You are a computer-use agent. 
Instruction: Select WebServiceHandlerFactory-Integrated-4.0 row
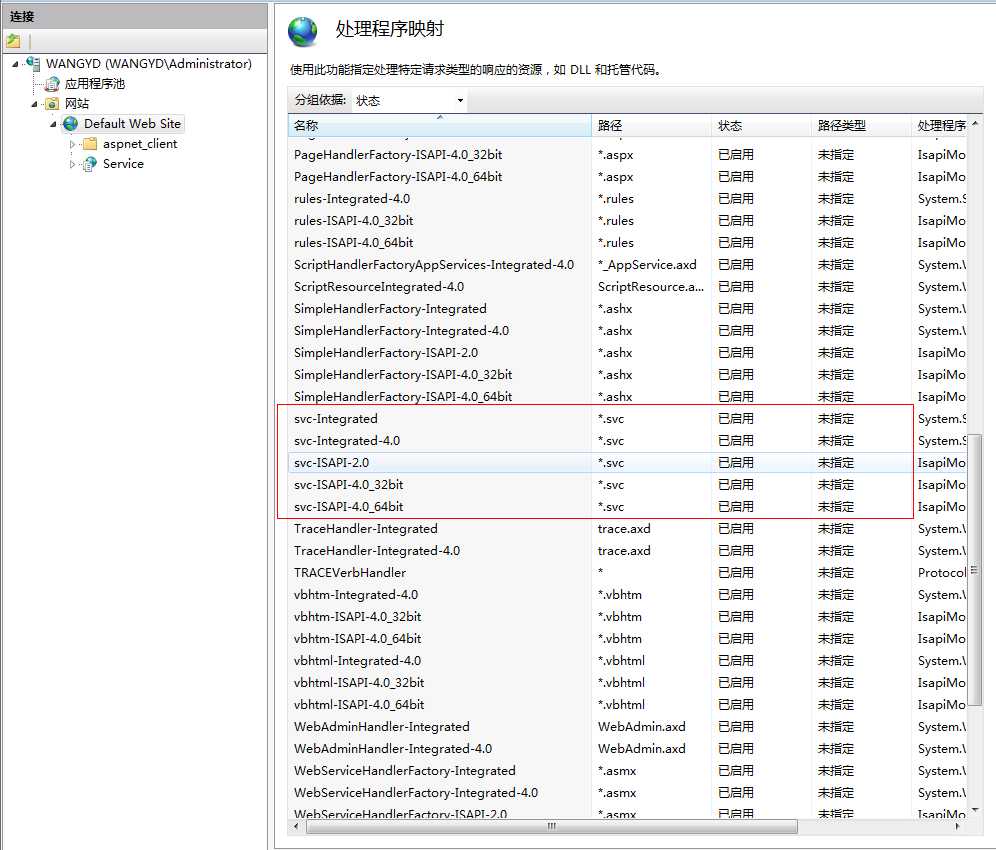pyautogui.click(x=627, y=793)
